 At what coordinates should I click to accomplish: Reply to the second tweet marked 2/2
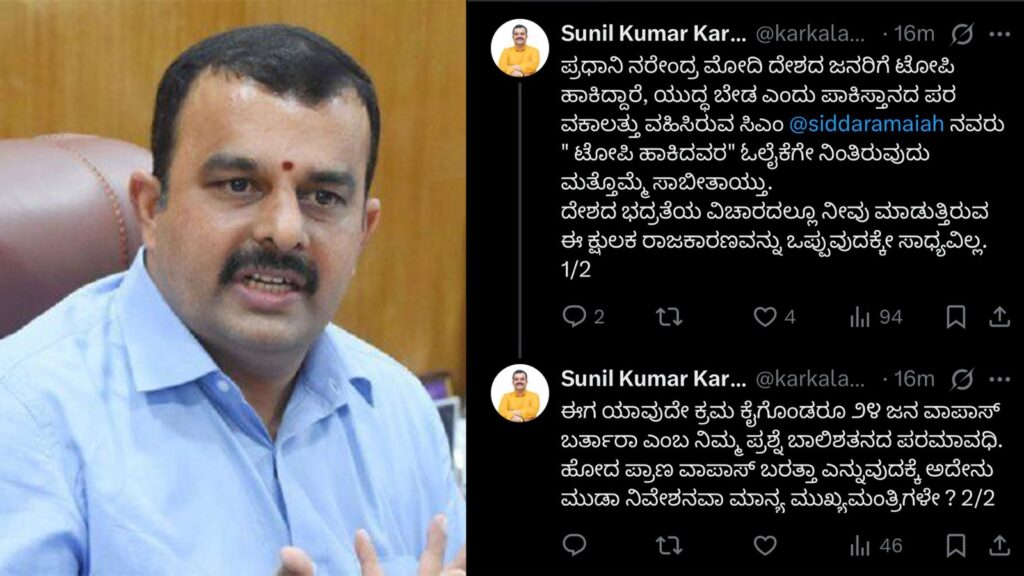coord(574,544)
